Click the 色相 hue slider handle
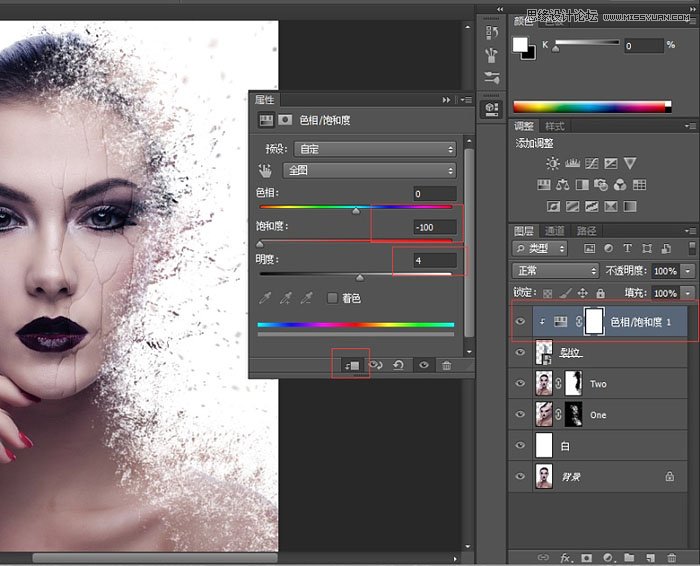Viewport: 700px width, 566px height. click(x=356, y=211)
